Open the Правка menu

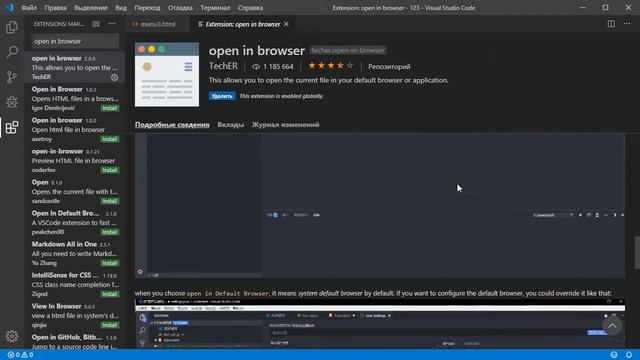click(56, 8)
